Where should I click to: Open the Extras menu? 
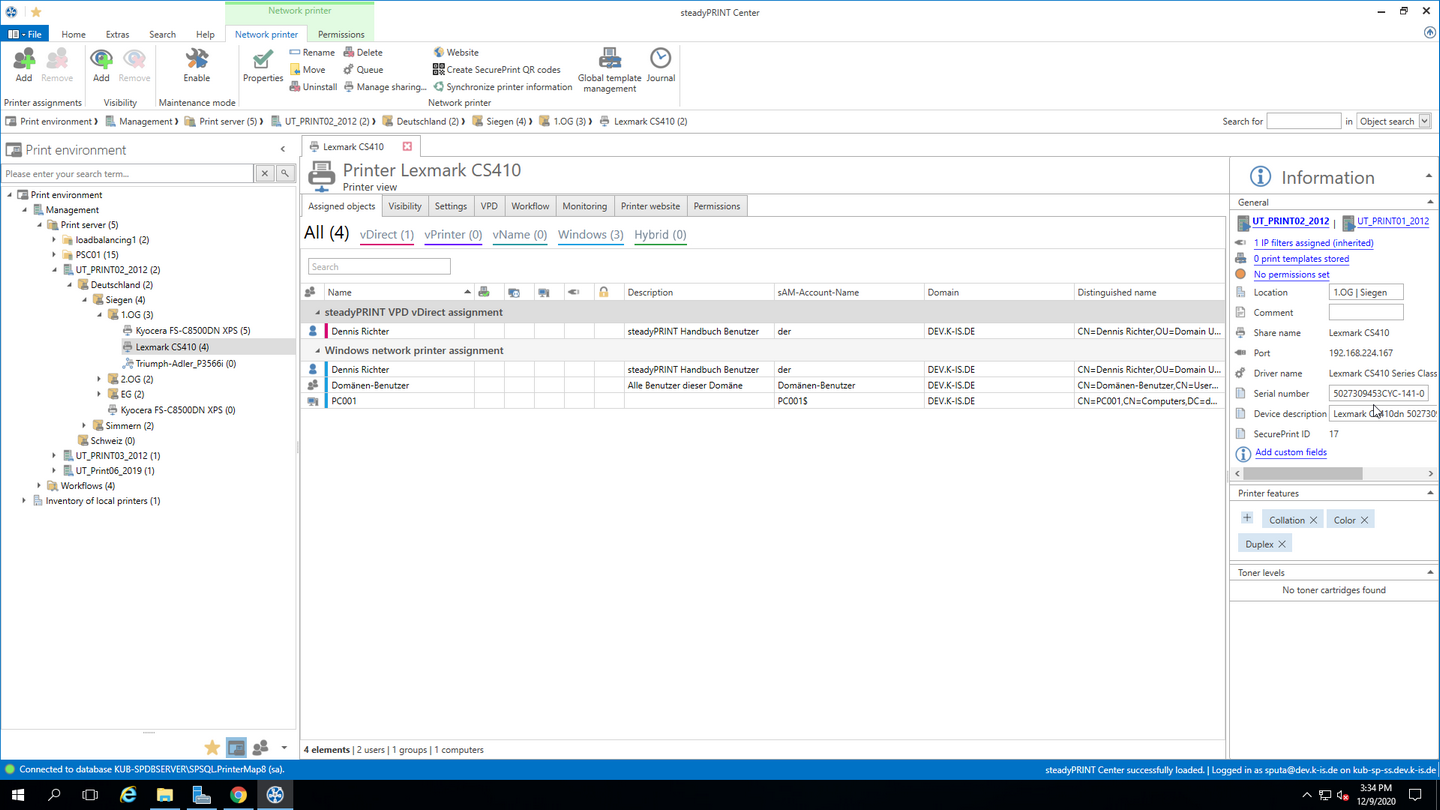pyautogui.click(x=117, y=34)
